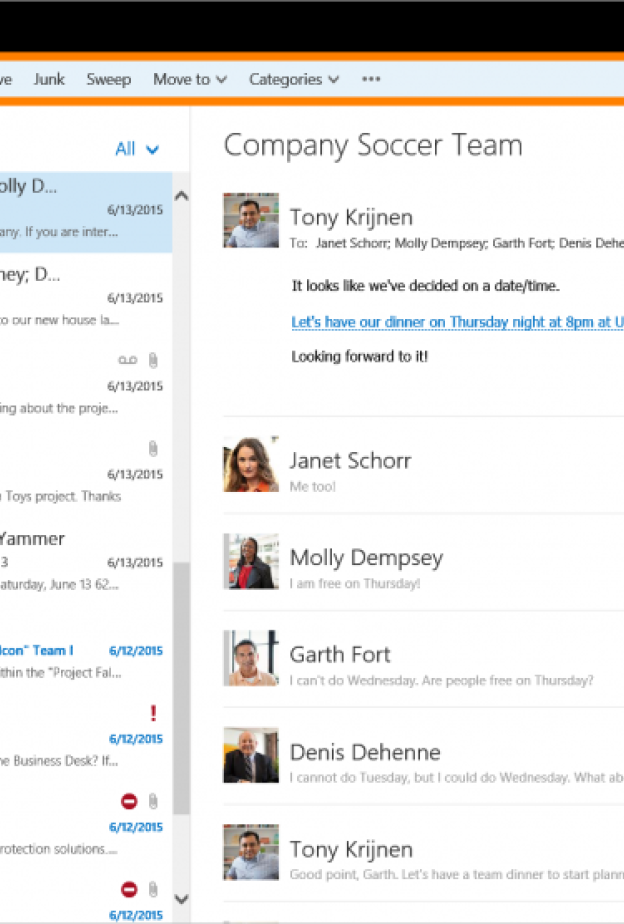624x924 pixels.
Task: Click Garth Fort's profile photo
Action: pyautogui.click(x=251, y=658)
